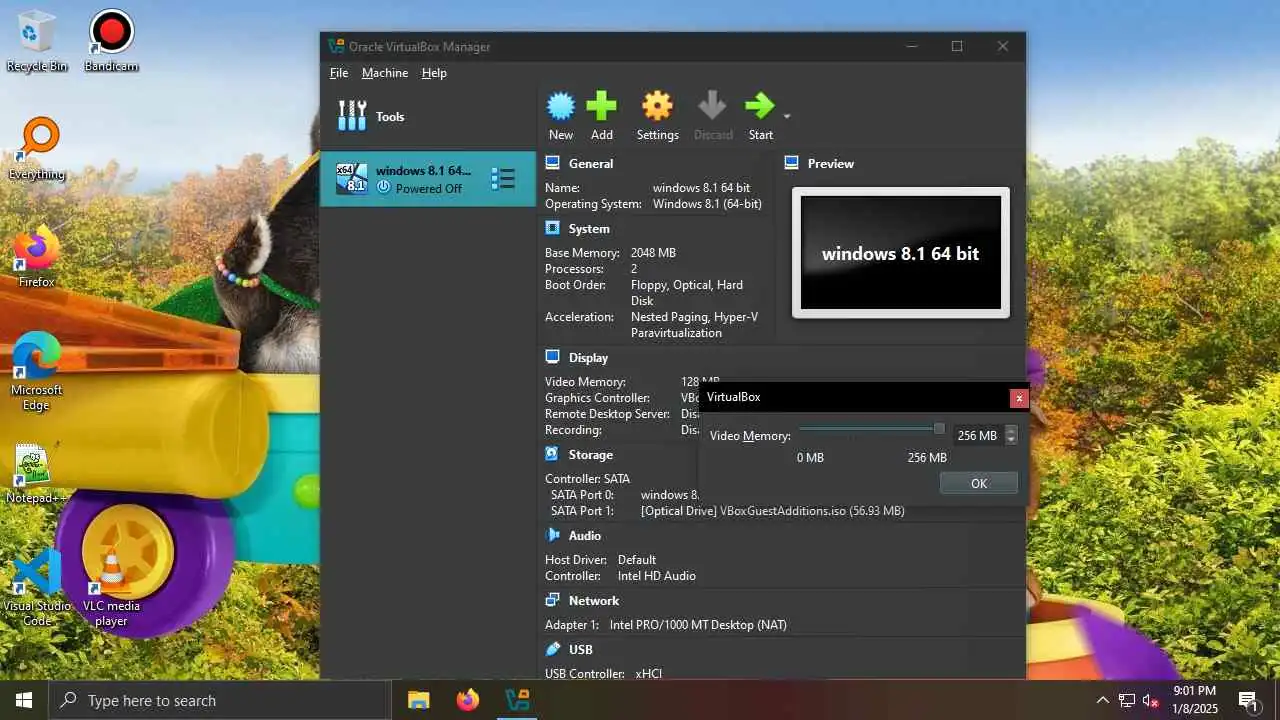Viewport: 1280px width, 720px height.
Task: Click the xHCI USB Controller value
Action: point(648,674)
